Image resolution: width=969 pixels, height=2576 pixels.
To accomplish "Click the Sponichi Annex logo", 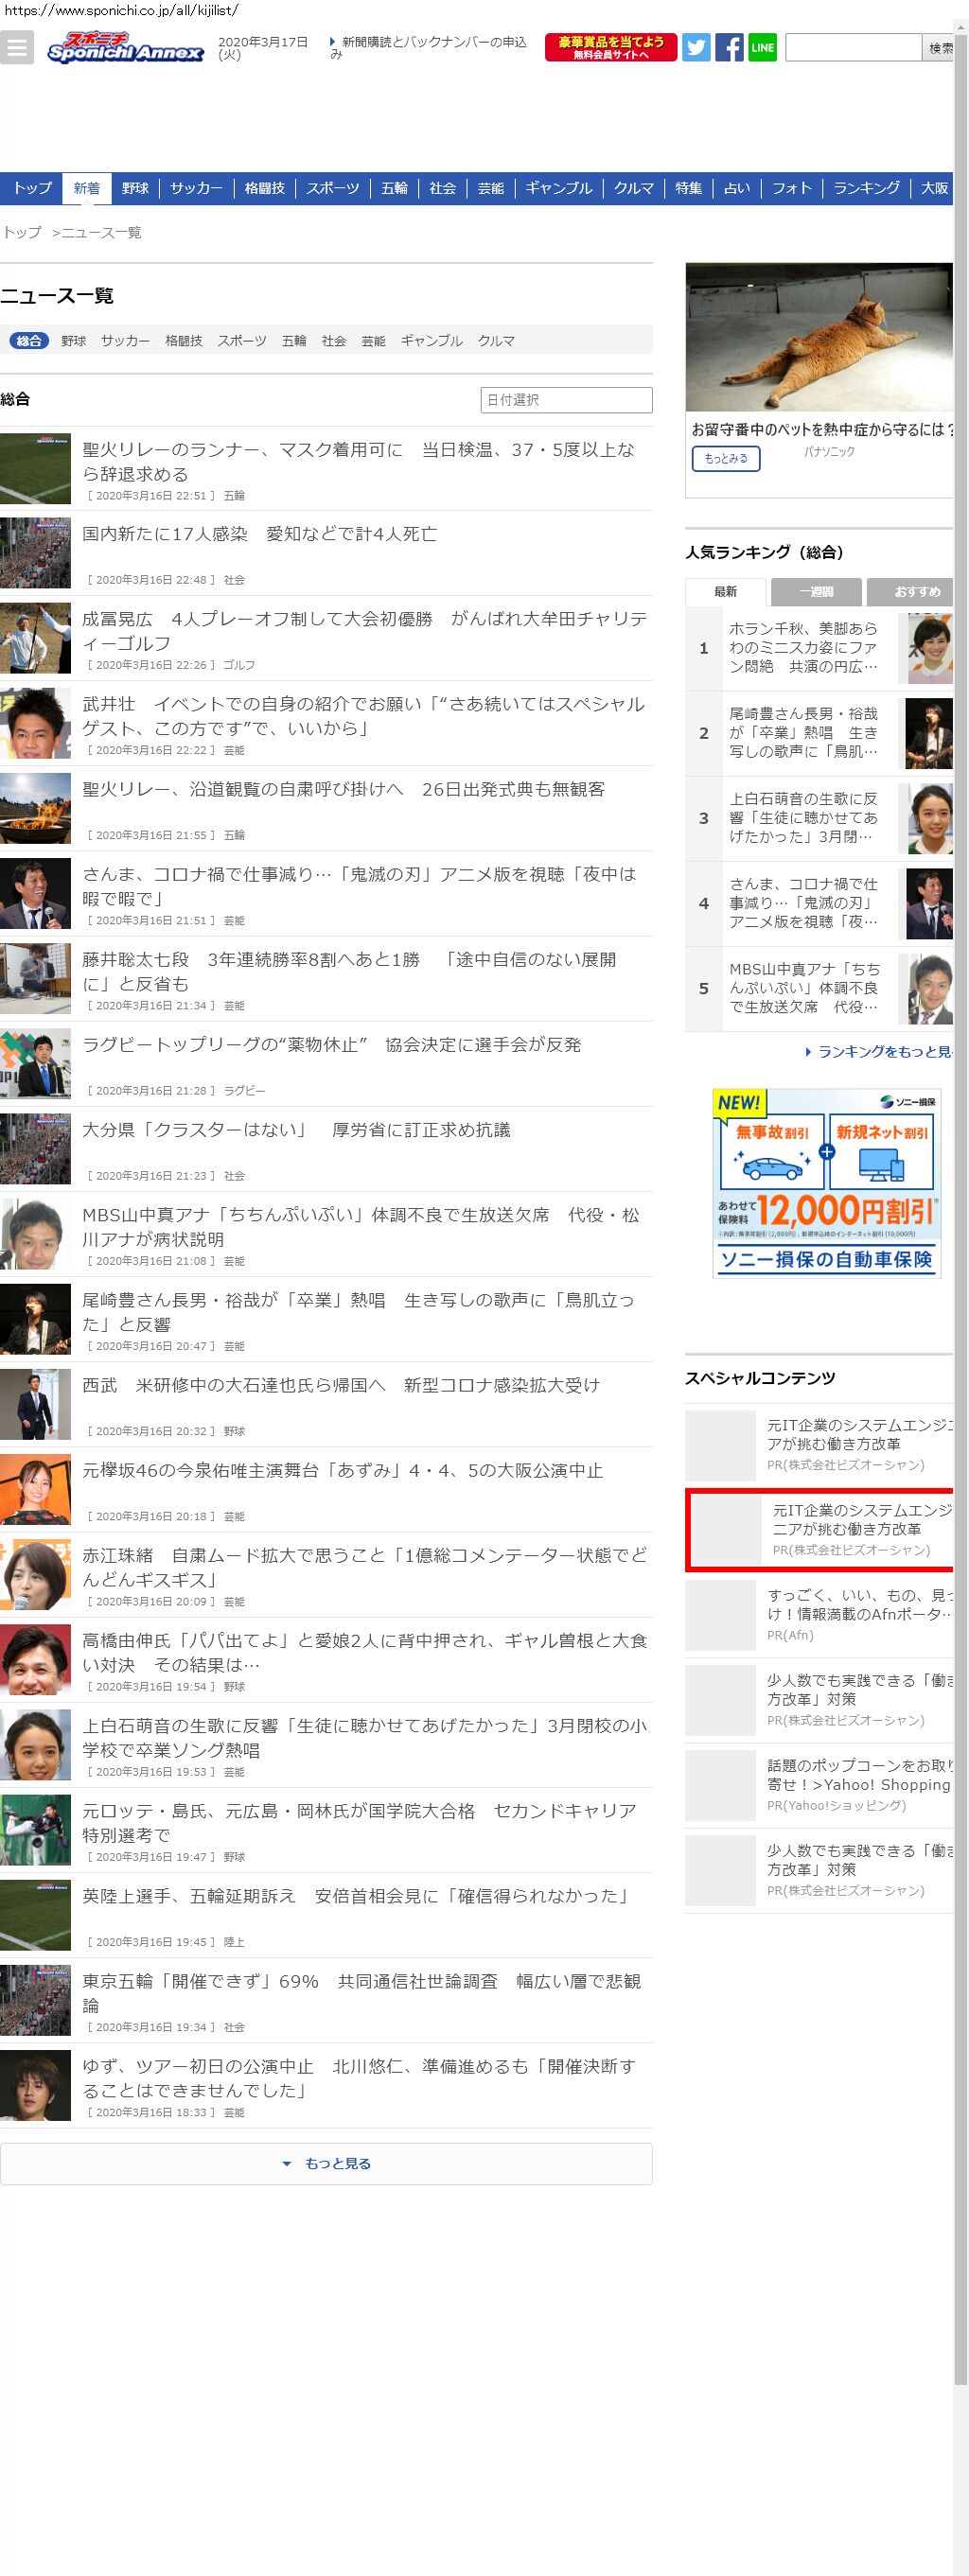I will 126,47.
